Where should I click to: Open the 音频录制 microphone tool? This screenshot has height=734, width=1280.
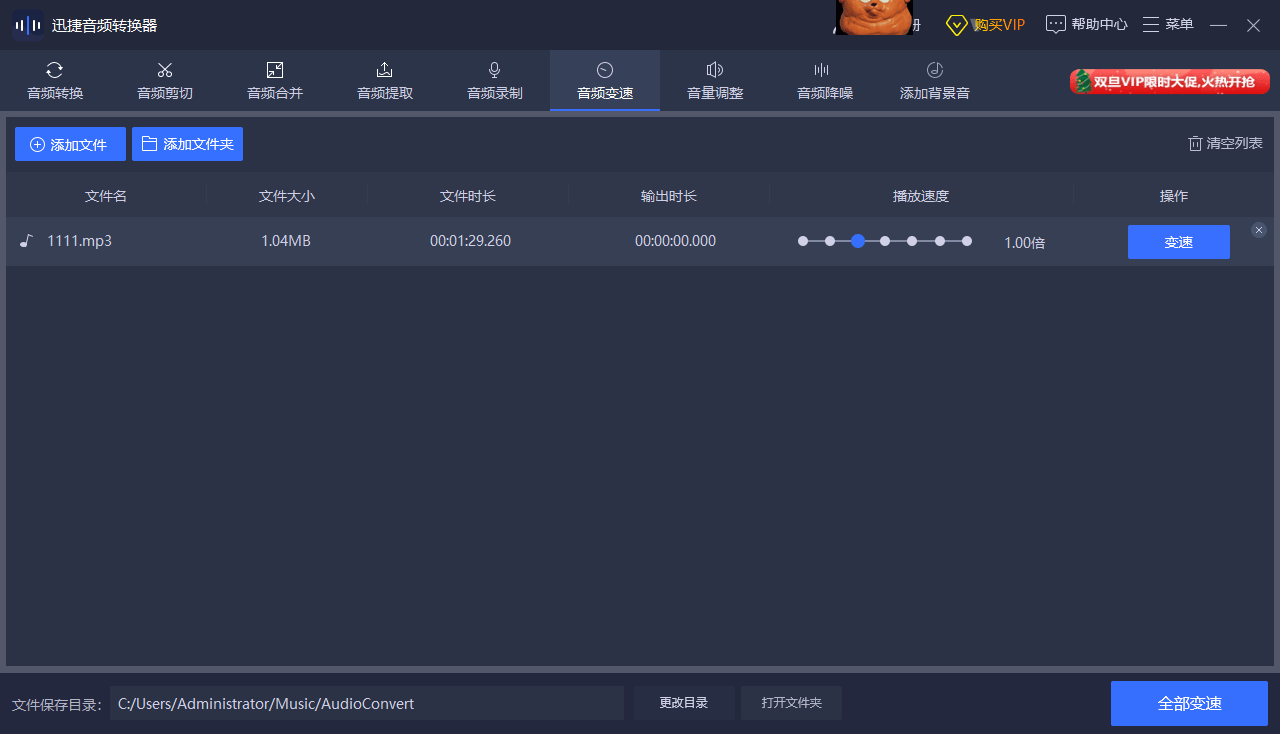tap(495, 81)
